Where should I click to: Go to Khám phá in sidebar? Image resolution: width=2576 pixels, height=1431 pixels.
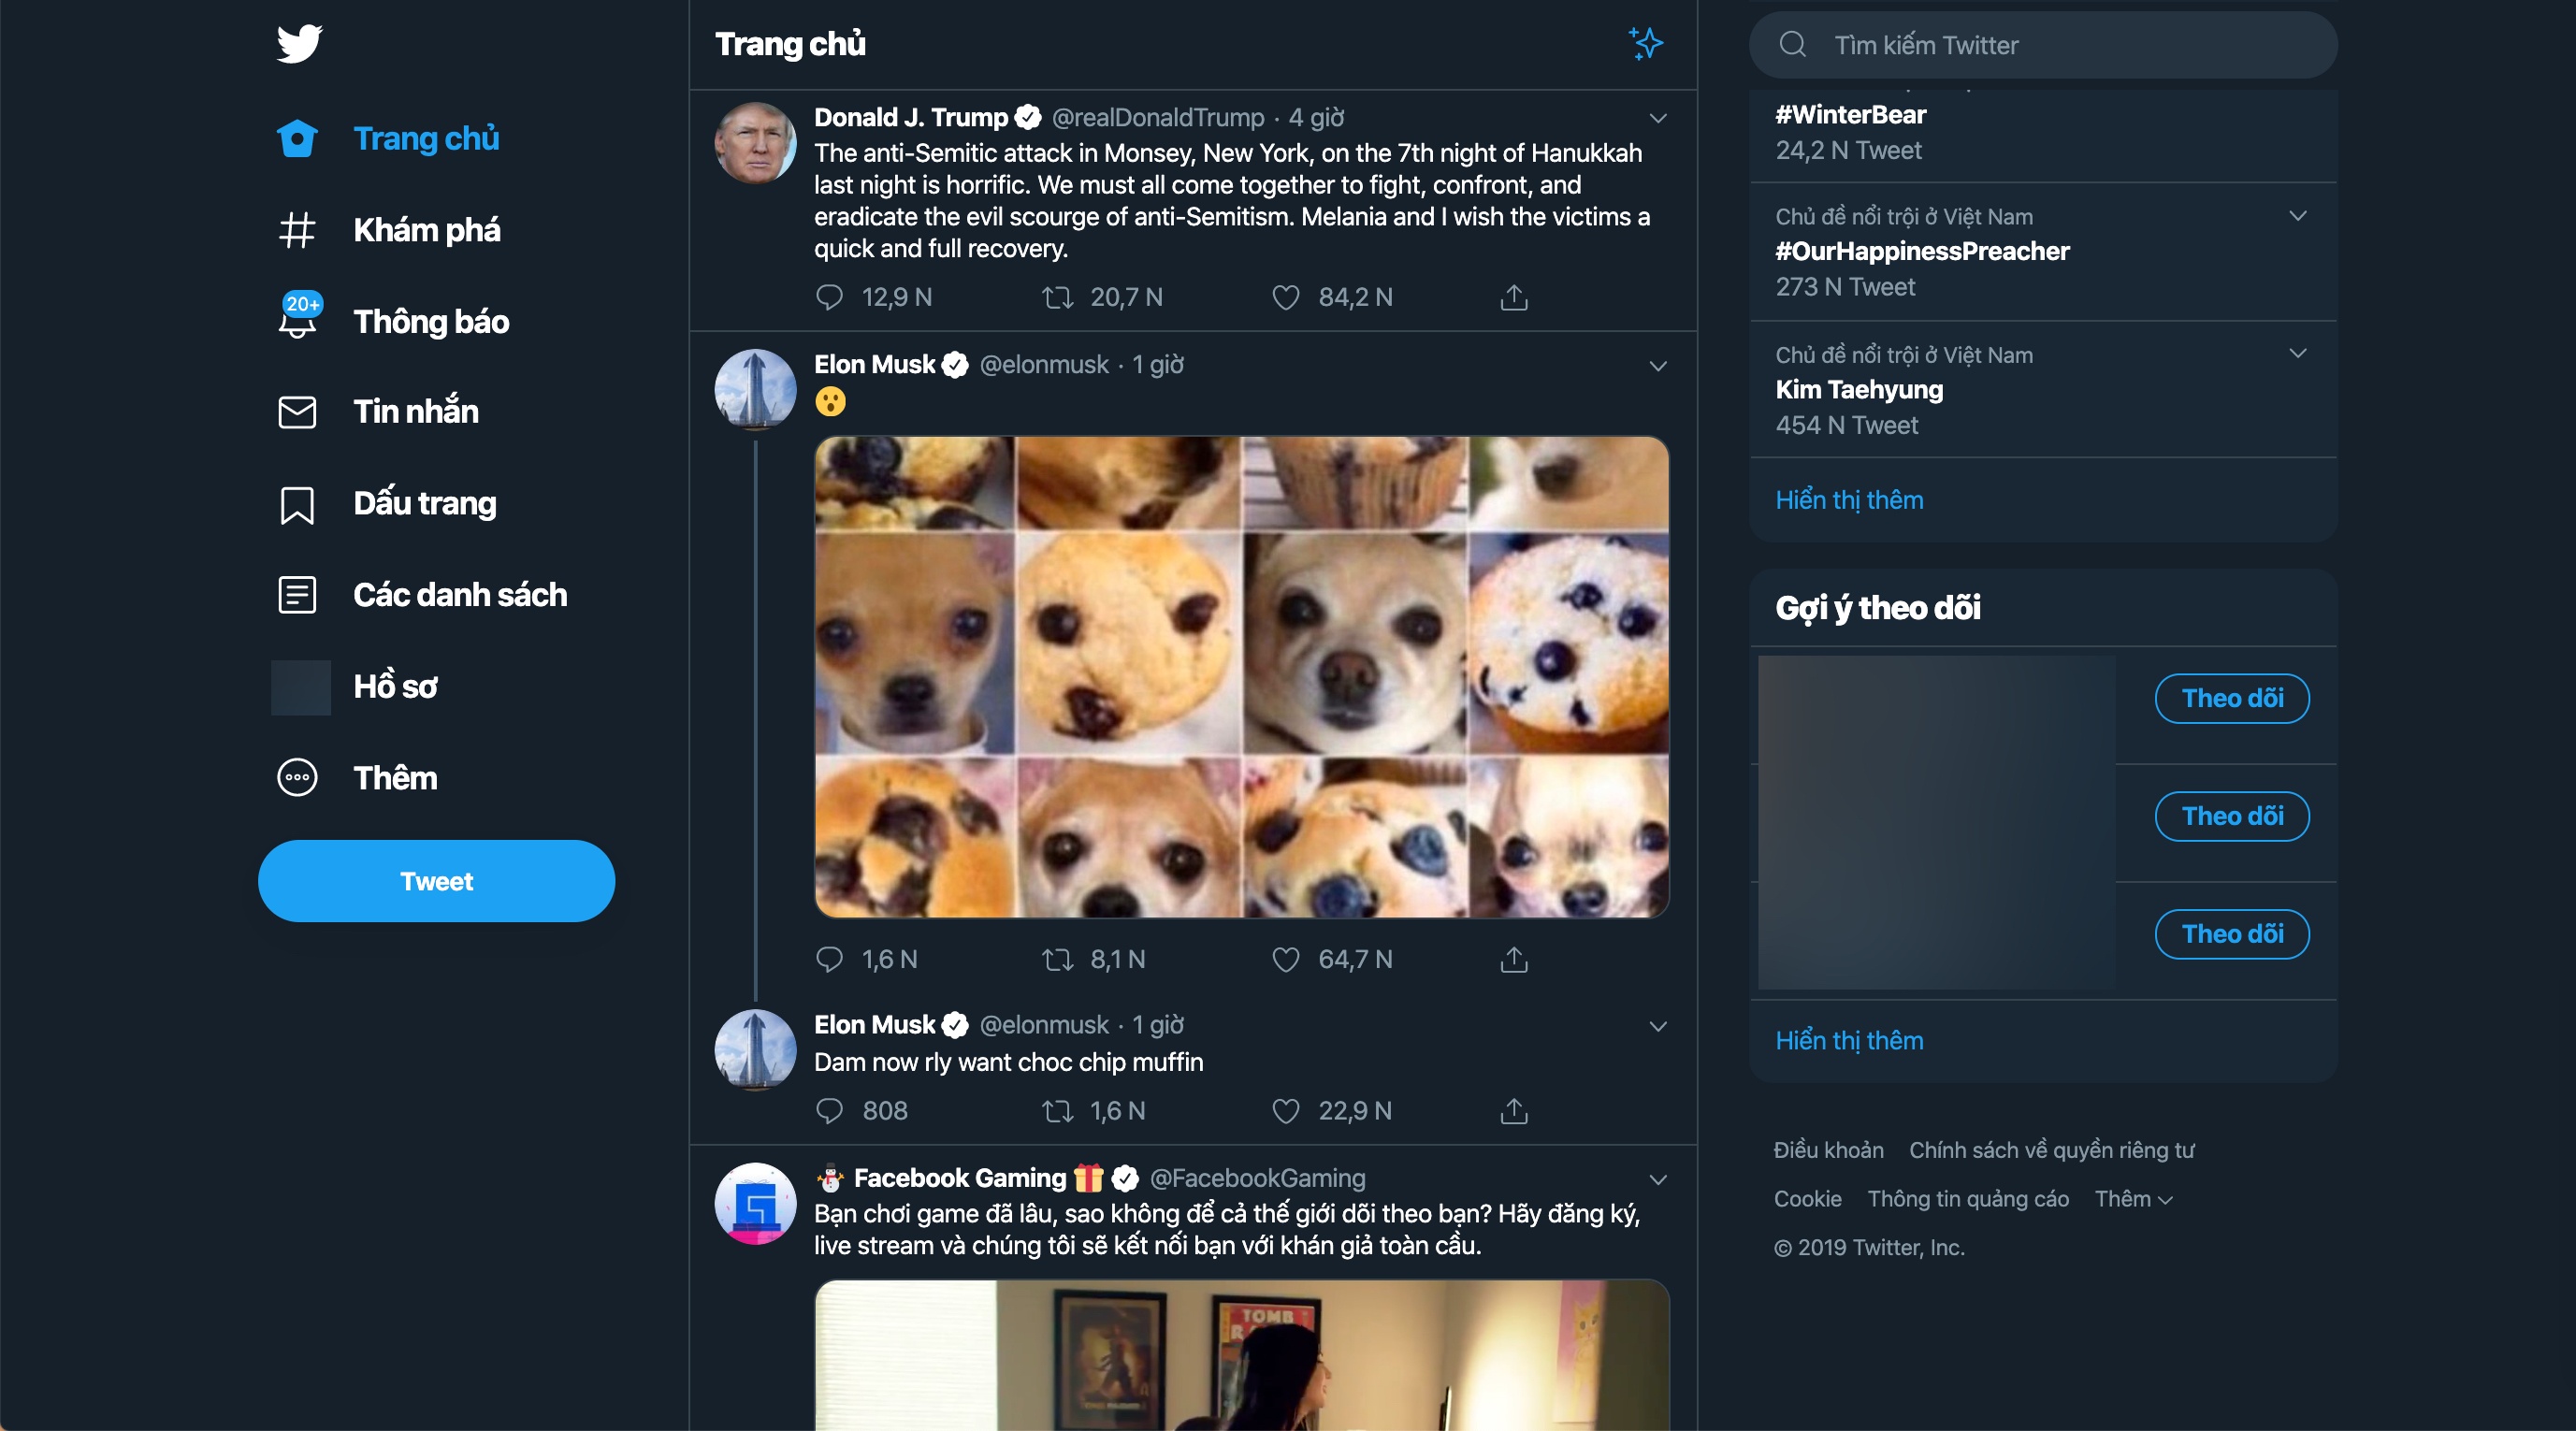[x=426, y=230]
